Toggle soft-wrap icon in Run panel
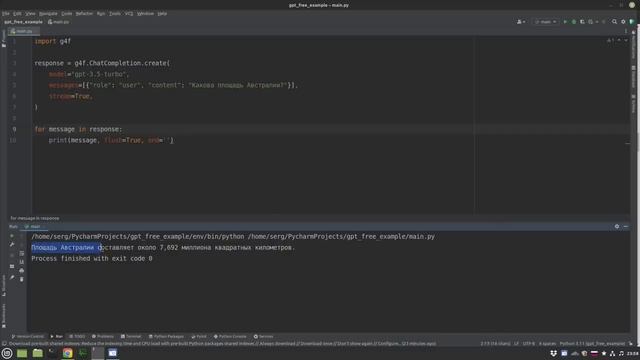The width and height of the screenshot is (640, 360). pos(22,253)
